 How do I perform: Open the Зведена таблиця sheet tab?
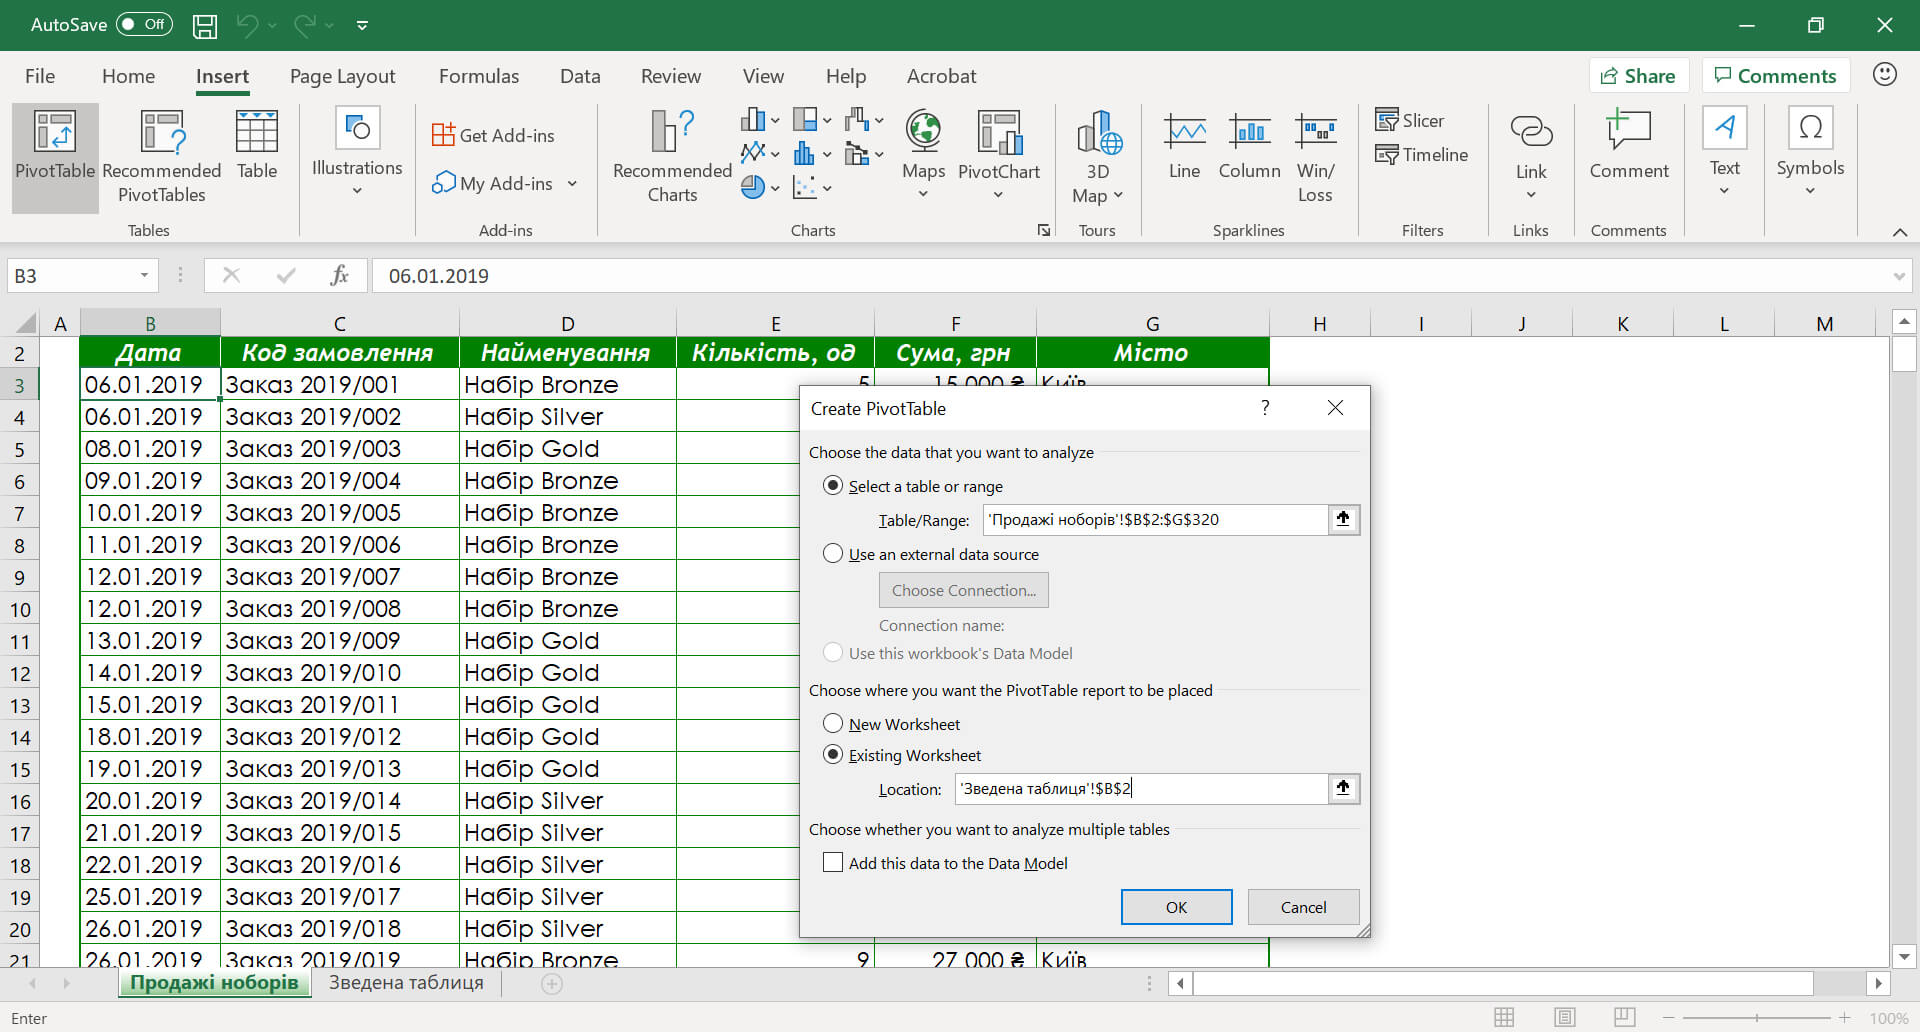(406, 982)
